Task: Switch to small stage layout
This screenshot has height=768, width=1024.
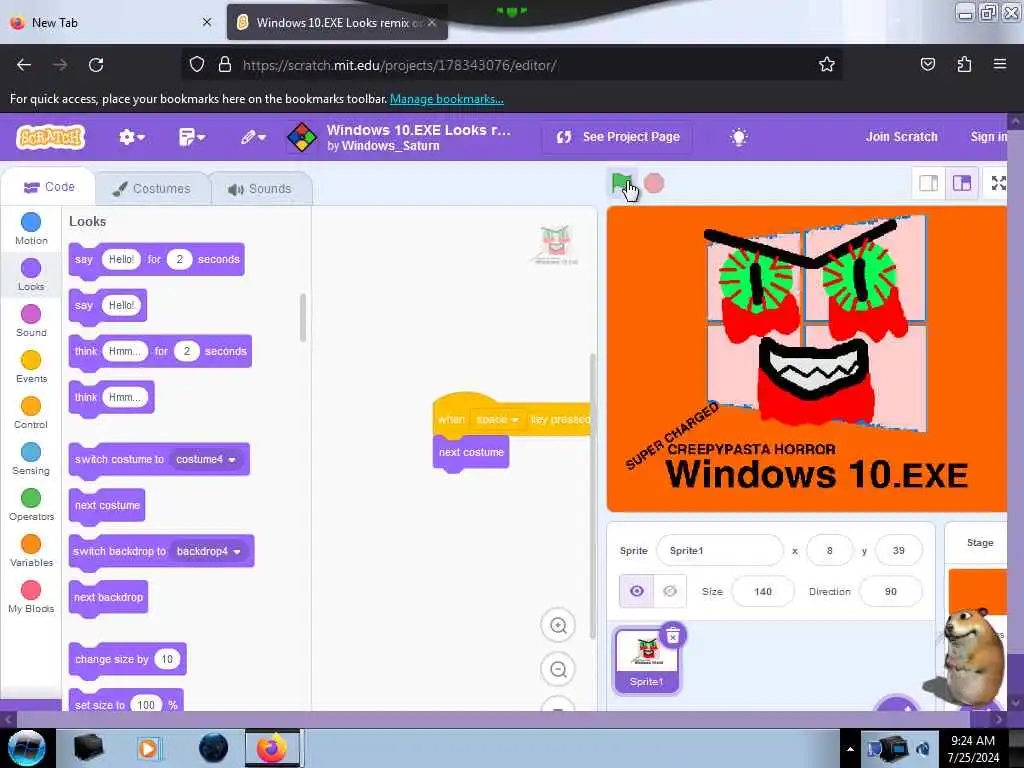Action: [928, 184]
